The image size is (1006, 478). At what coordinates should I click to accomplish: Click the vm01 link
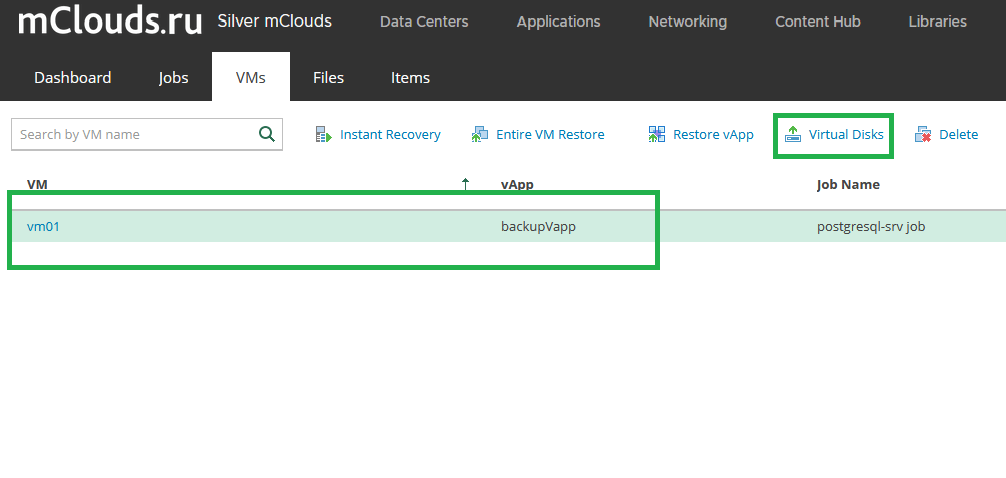click(x=43, y=226)
